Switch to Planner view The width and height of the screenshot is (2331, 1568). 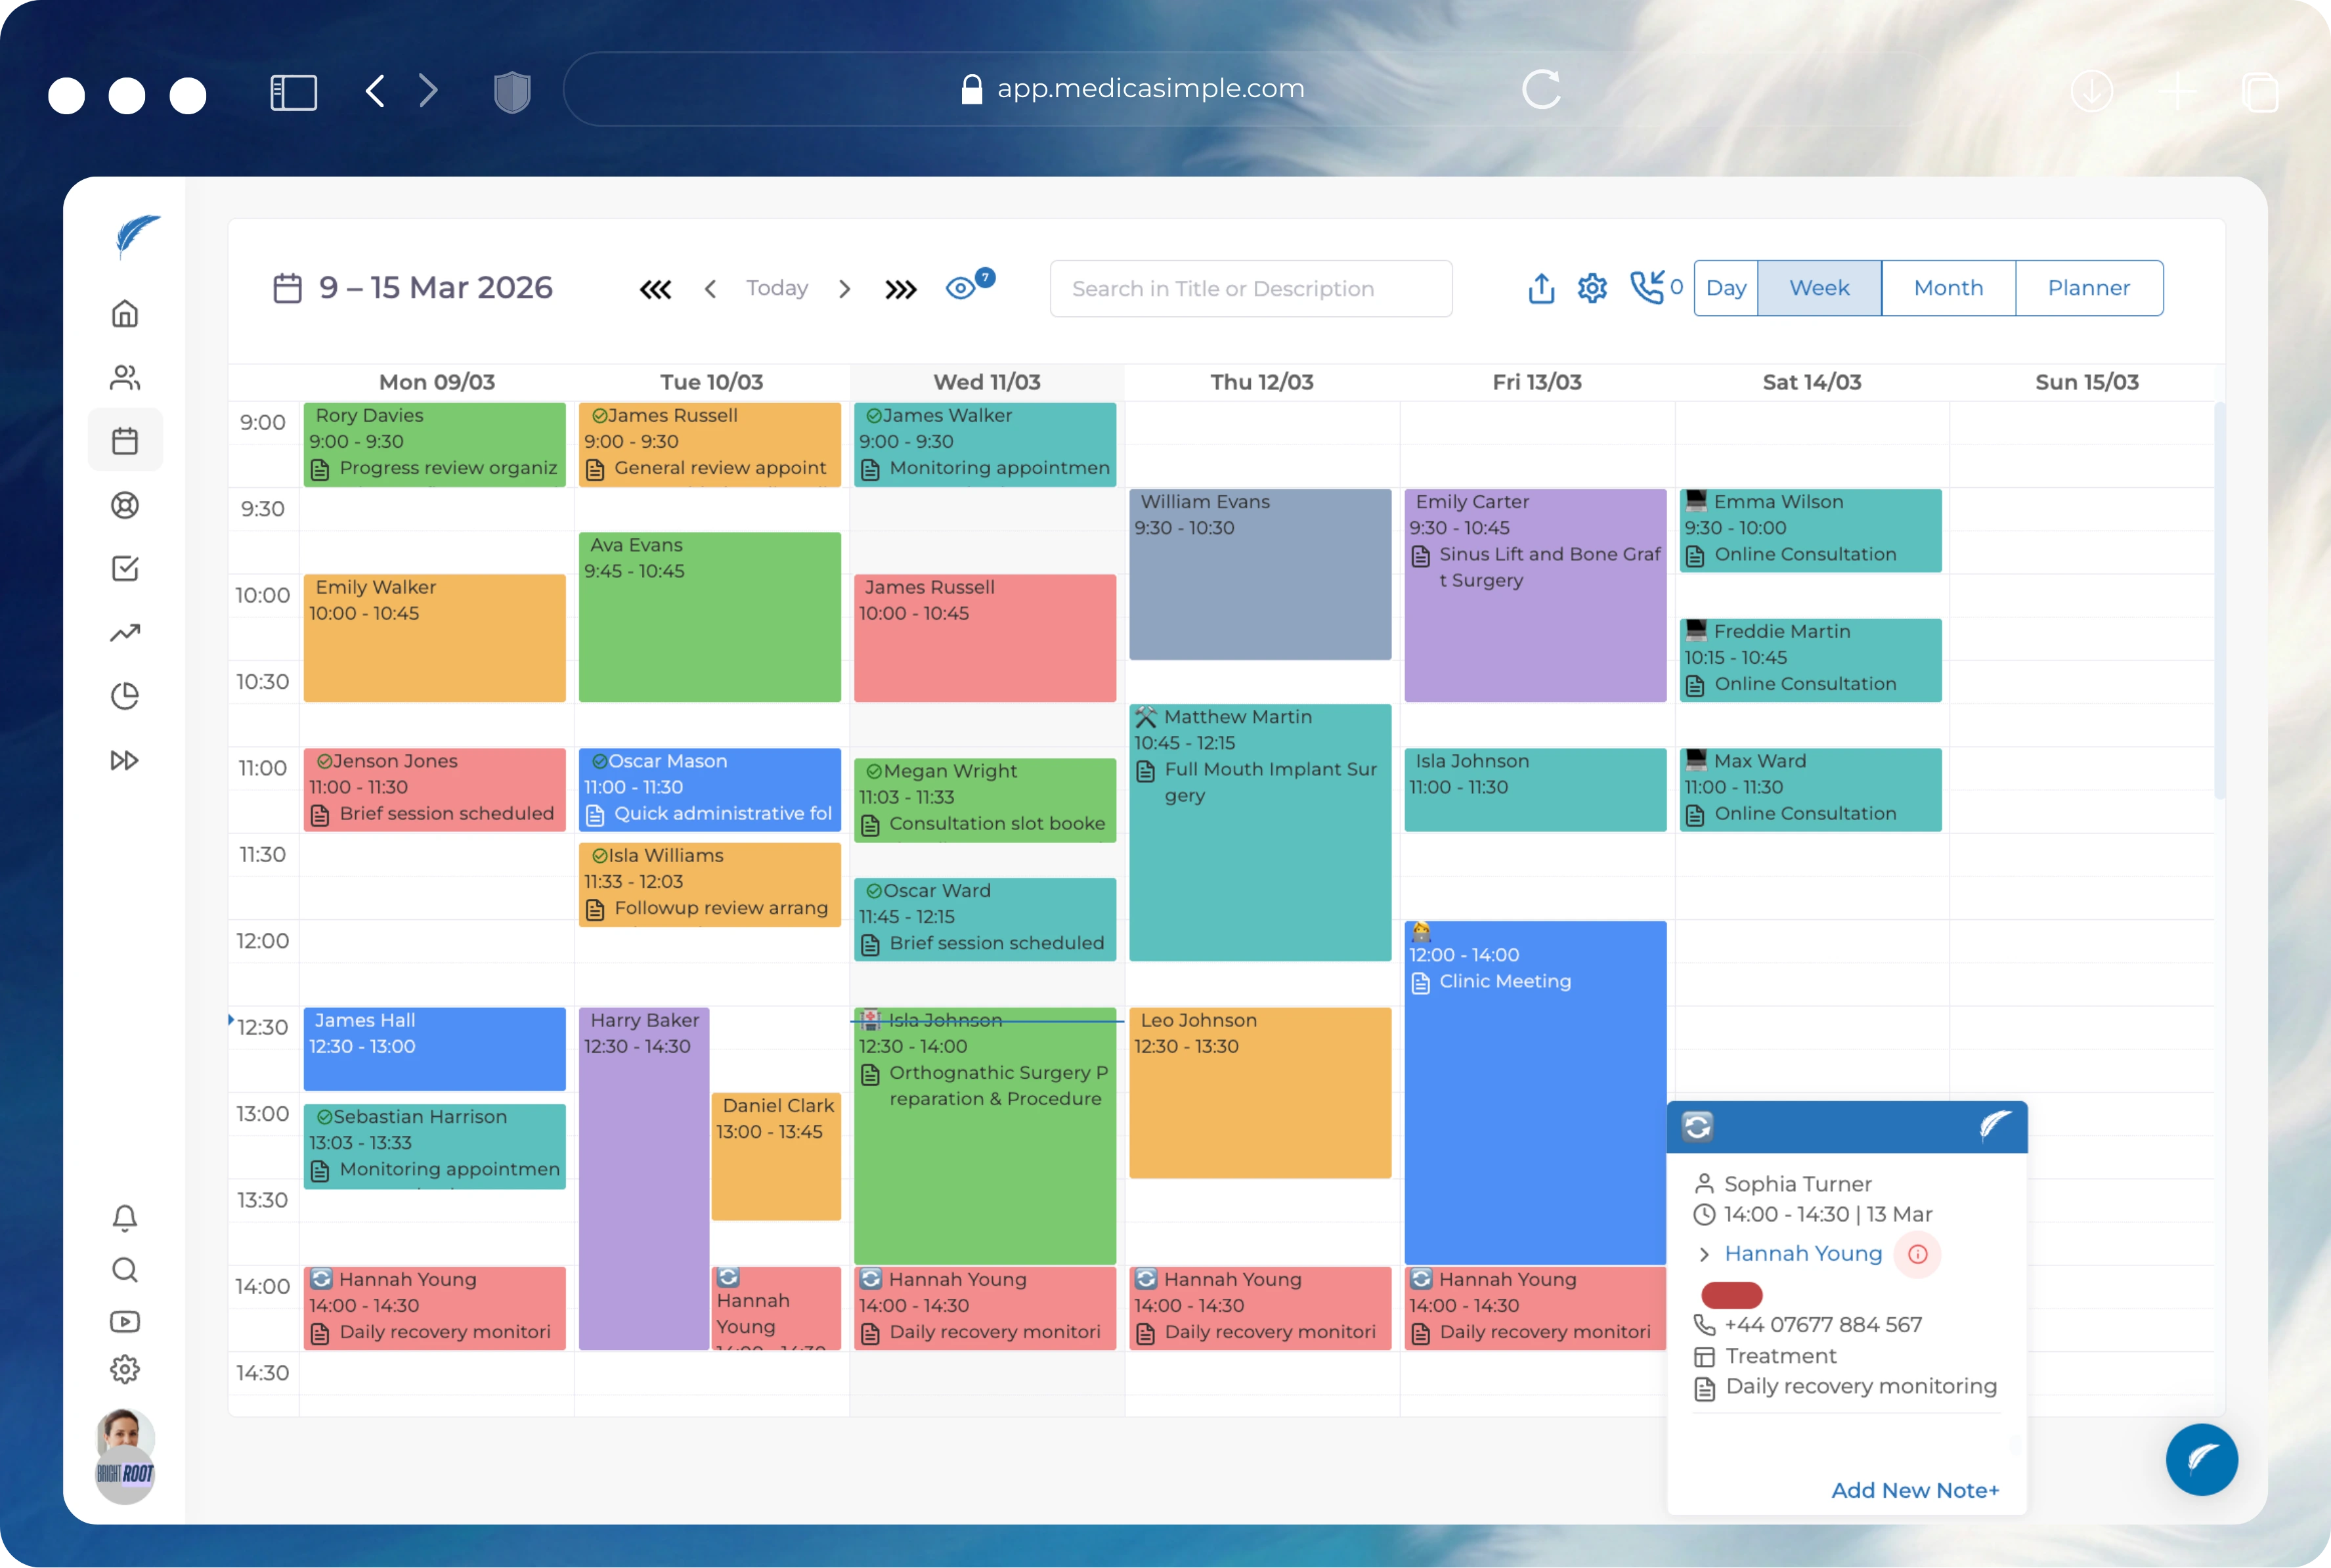coord(2089,288)
